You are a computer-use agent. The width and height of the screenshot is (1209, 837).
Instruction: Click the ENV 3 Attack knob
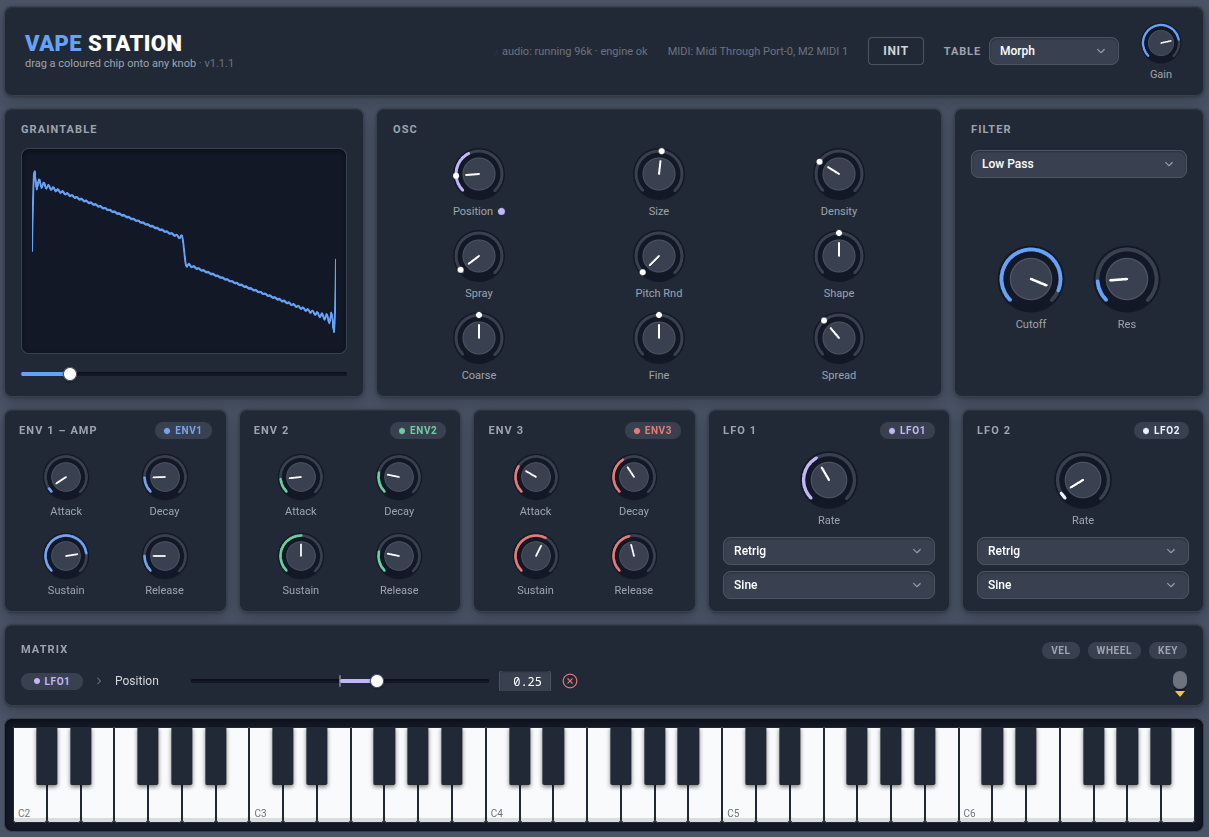coord(536,478)
